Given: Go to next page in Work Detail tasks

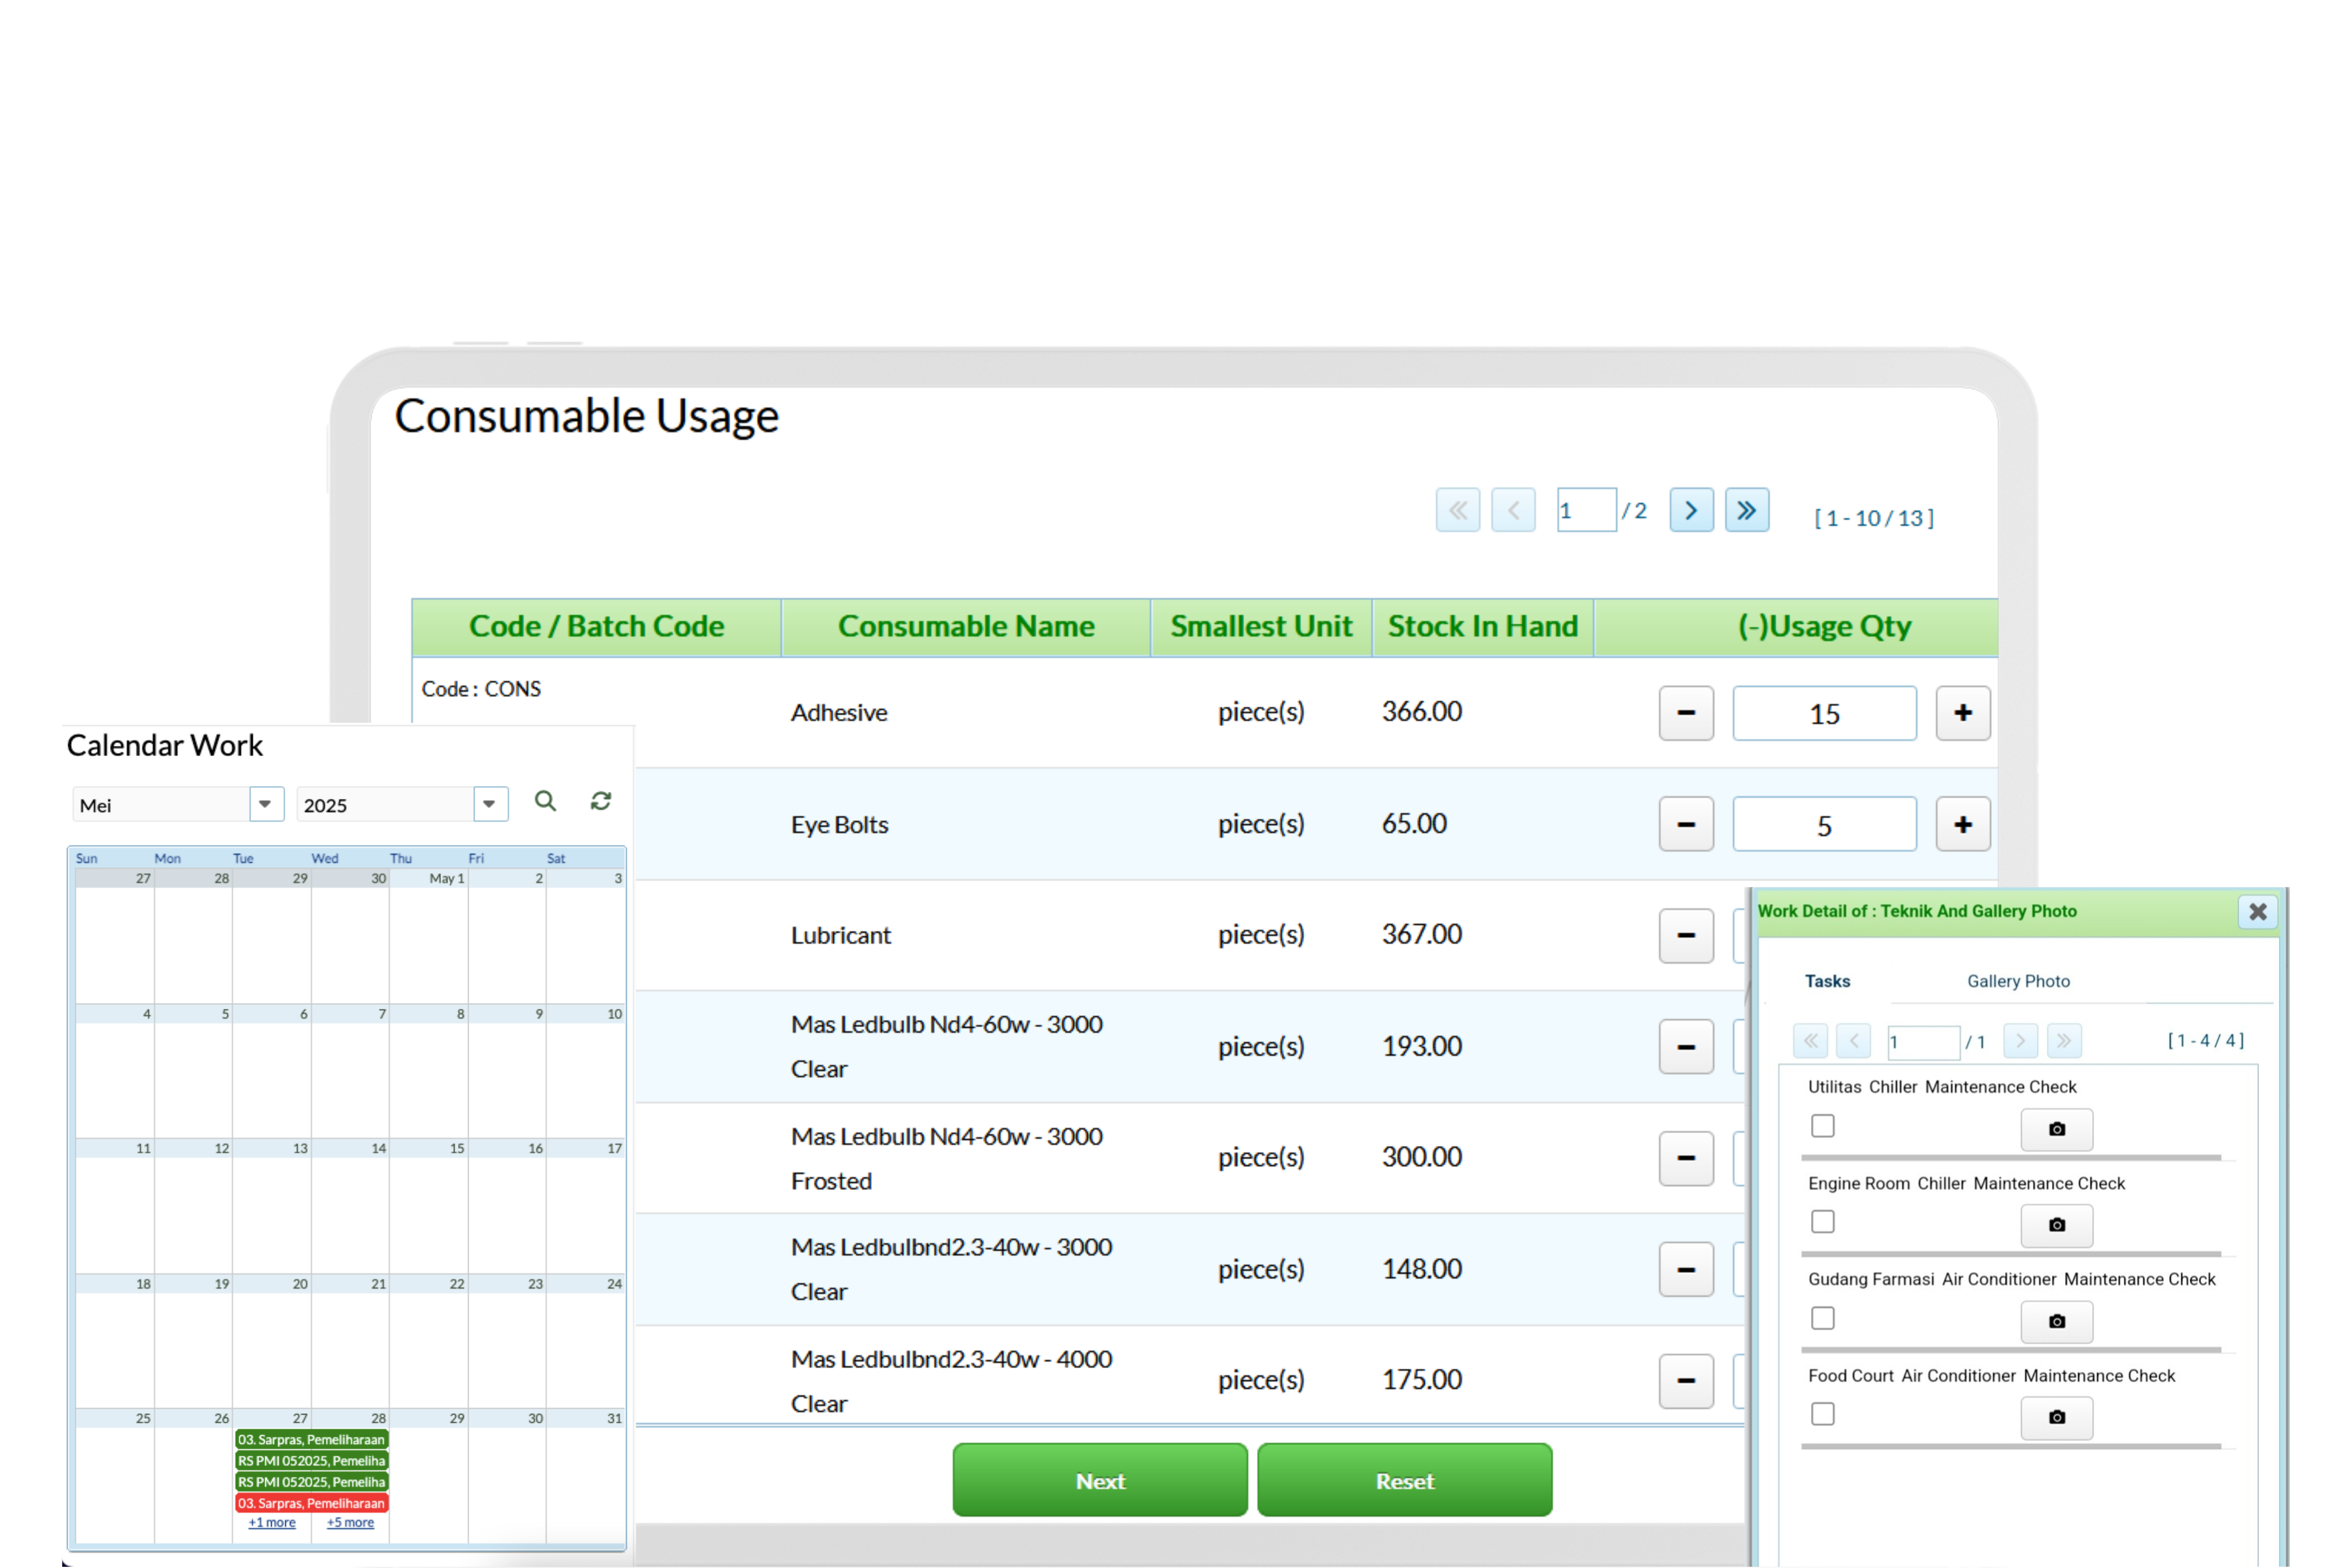Looking at the screenshot, I should [2020, 1042].
